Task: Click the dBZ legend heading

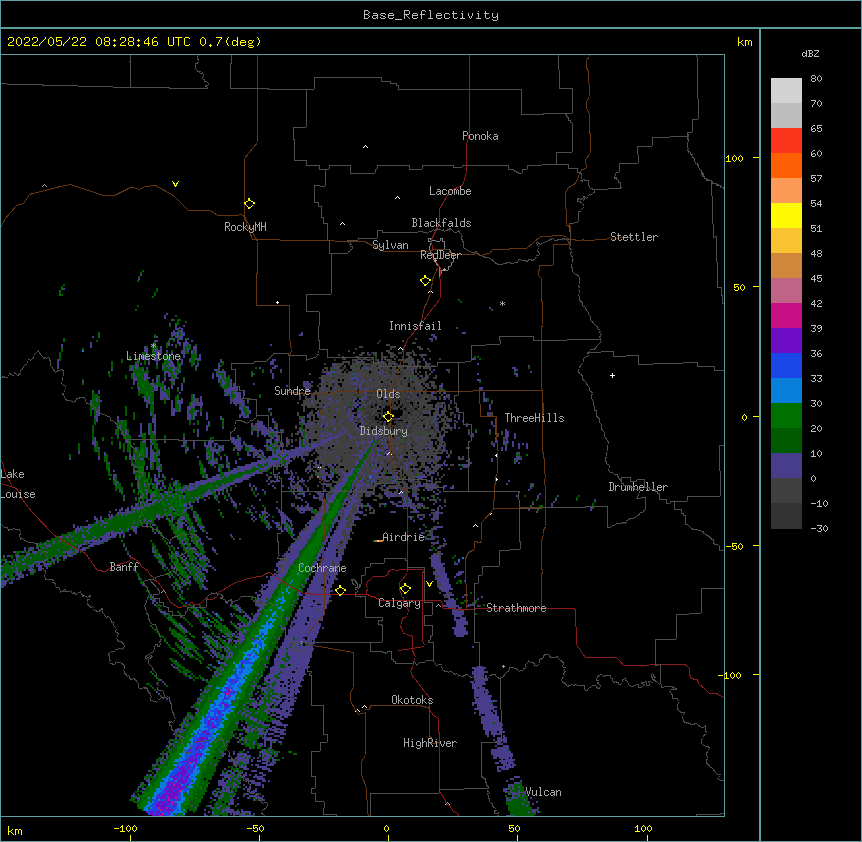Action: 810,53
